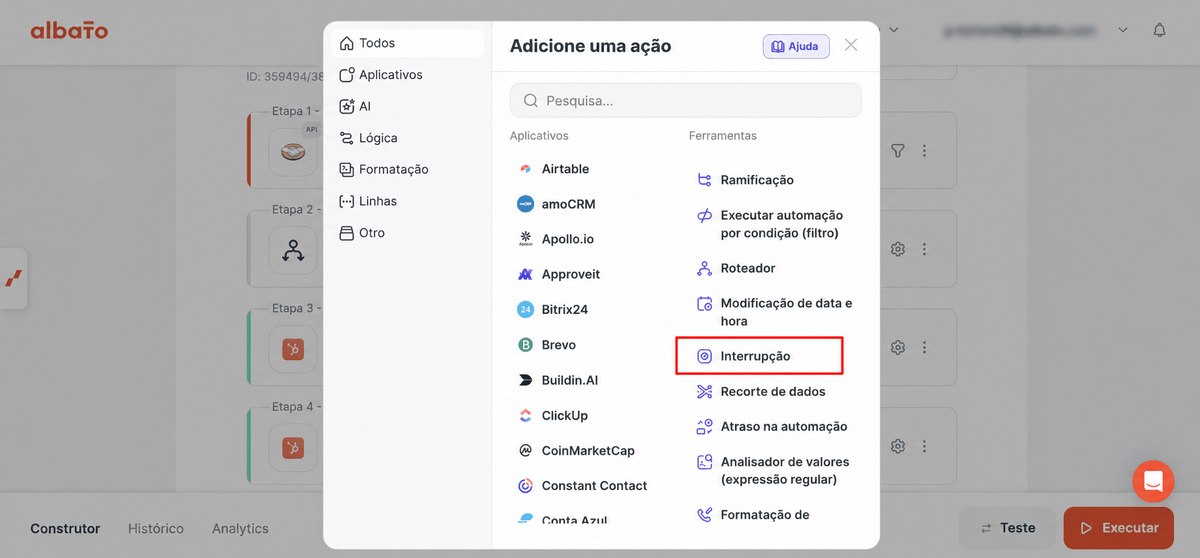The height and width of the screenshot is (558, 1200).
Task: Open the Etapa 3 settings gear
Action: point(898,348)
